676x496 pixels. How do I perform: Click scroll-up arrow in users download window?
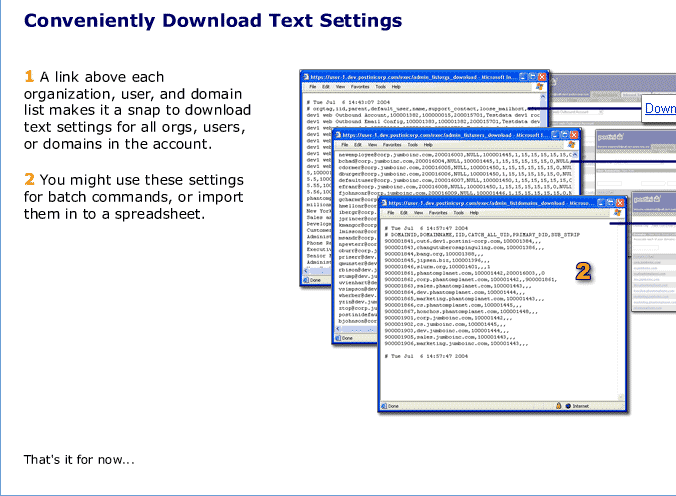575,154
